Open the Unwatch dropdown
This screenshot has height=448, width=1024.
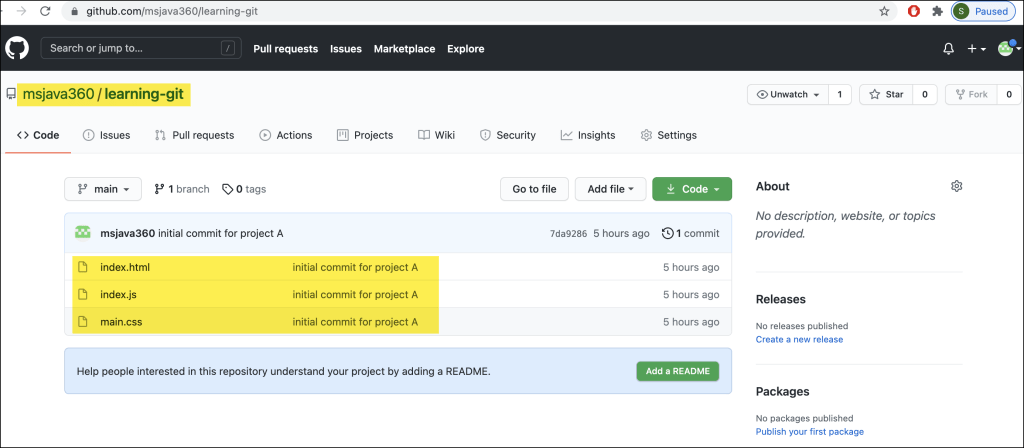[788, 95]
